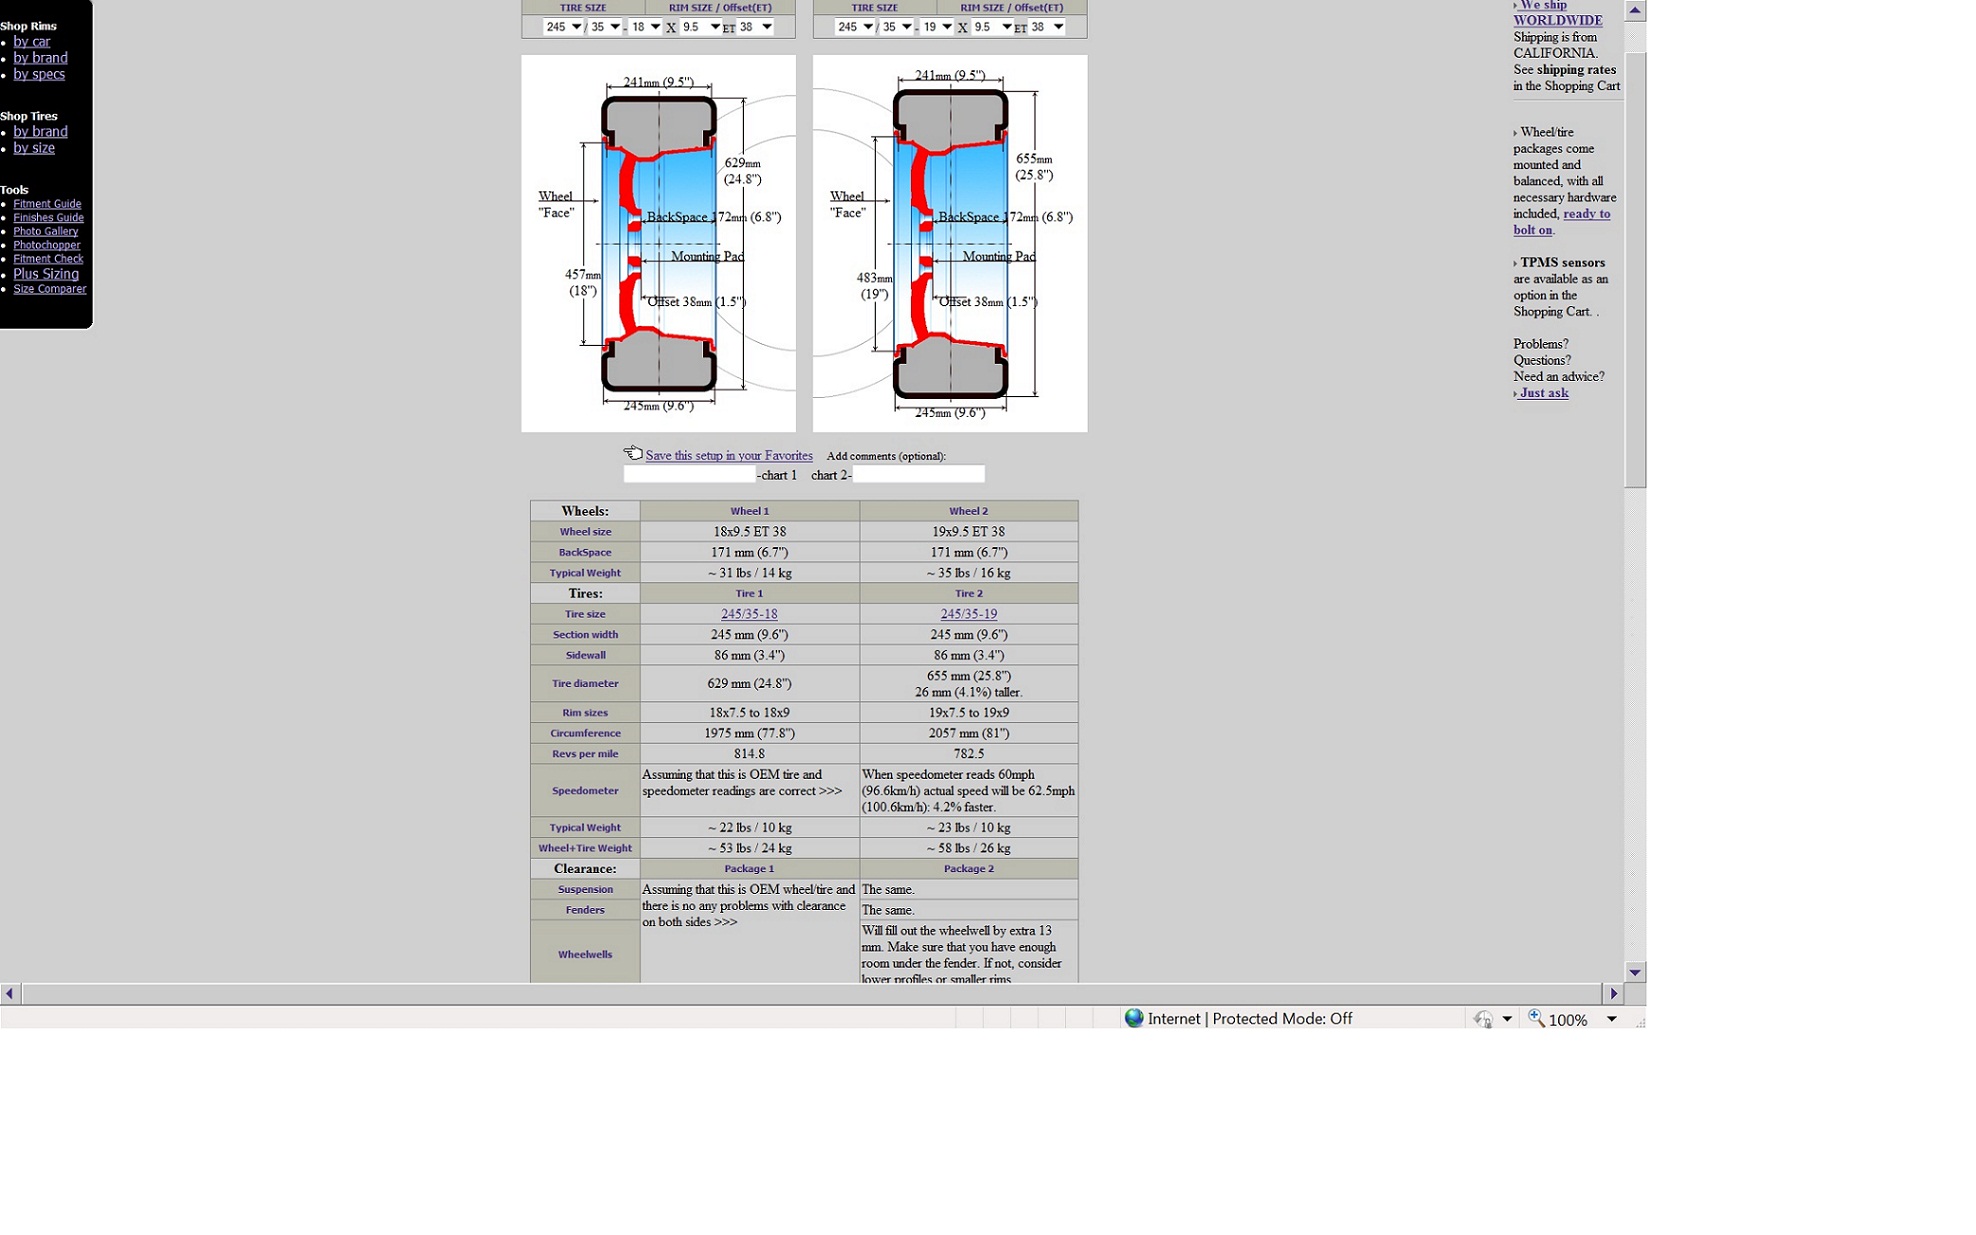Viewport: 1976px width, 1235px height.
Task: Open the Fitment Guide tool
Action: 47,204
